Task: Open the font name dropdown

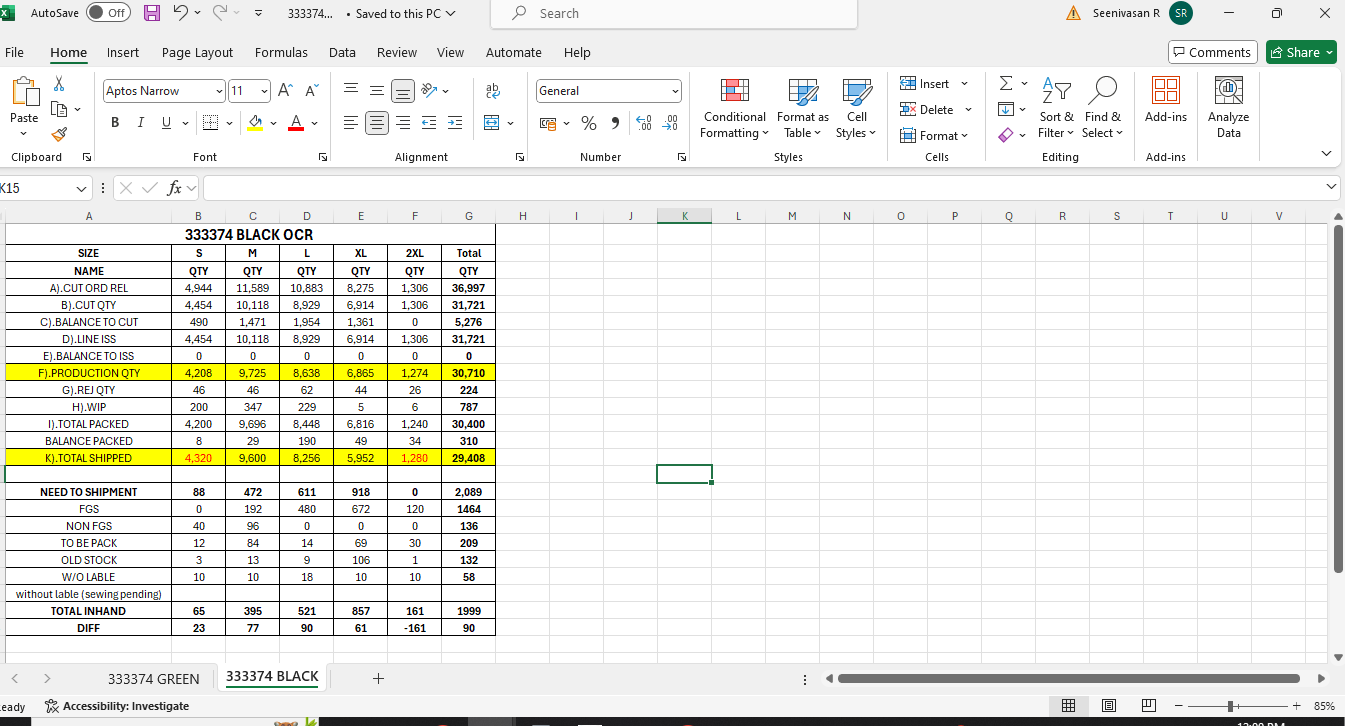Action: coord(219,91)
